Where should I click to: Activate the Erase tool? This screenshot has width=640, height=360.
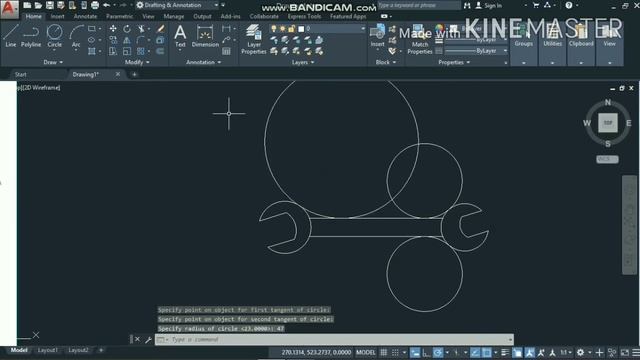point(160,29)
